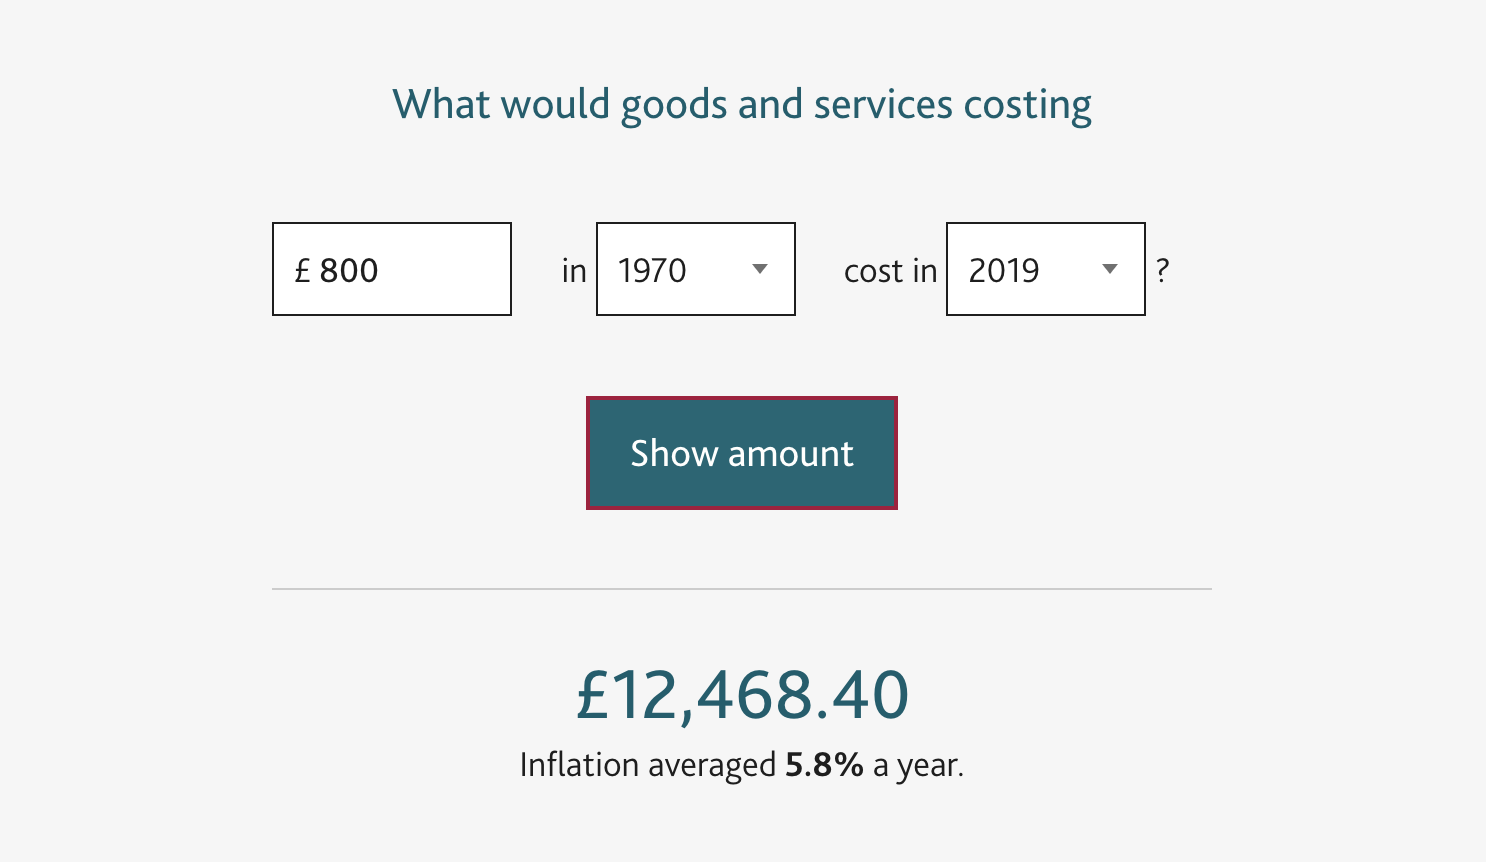Click the 800 value inside the amount box
This screenshot has width=1486, height=862.
pos(349,270)
